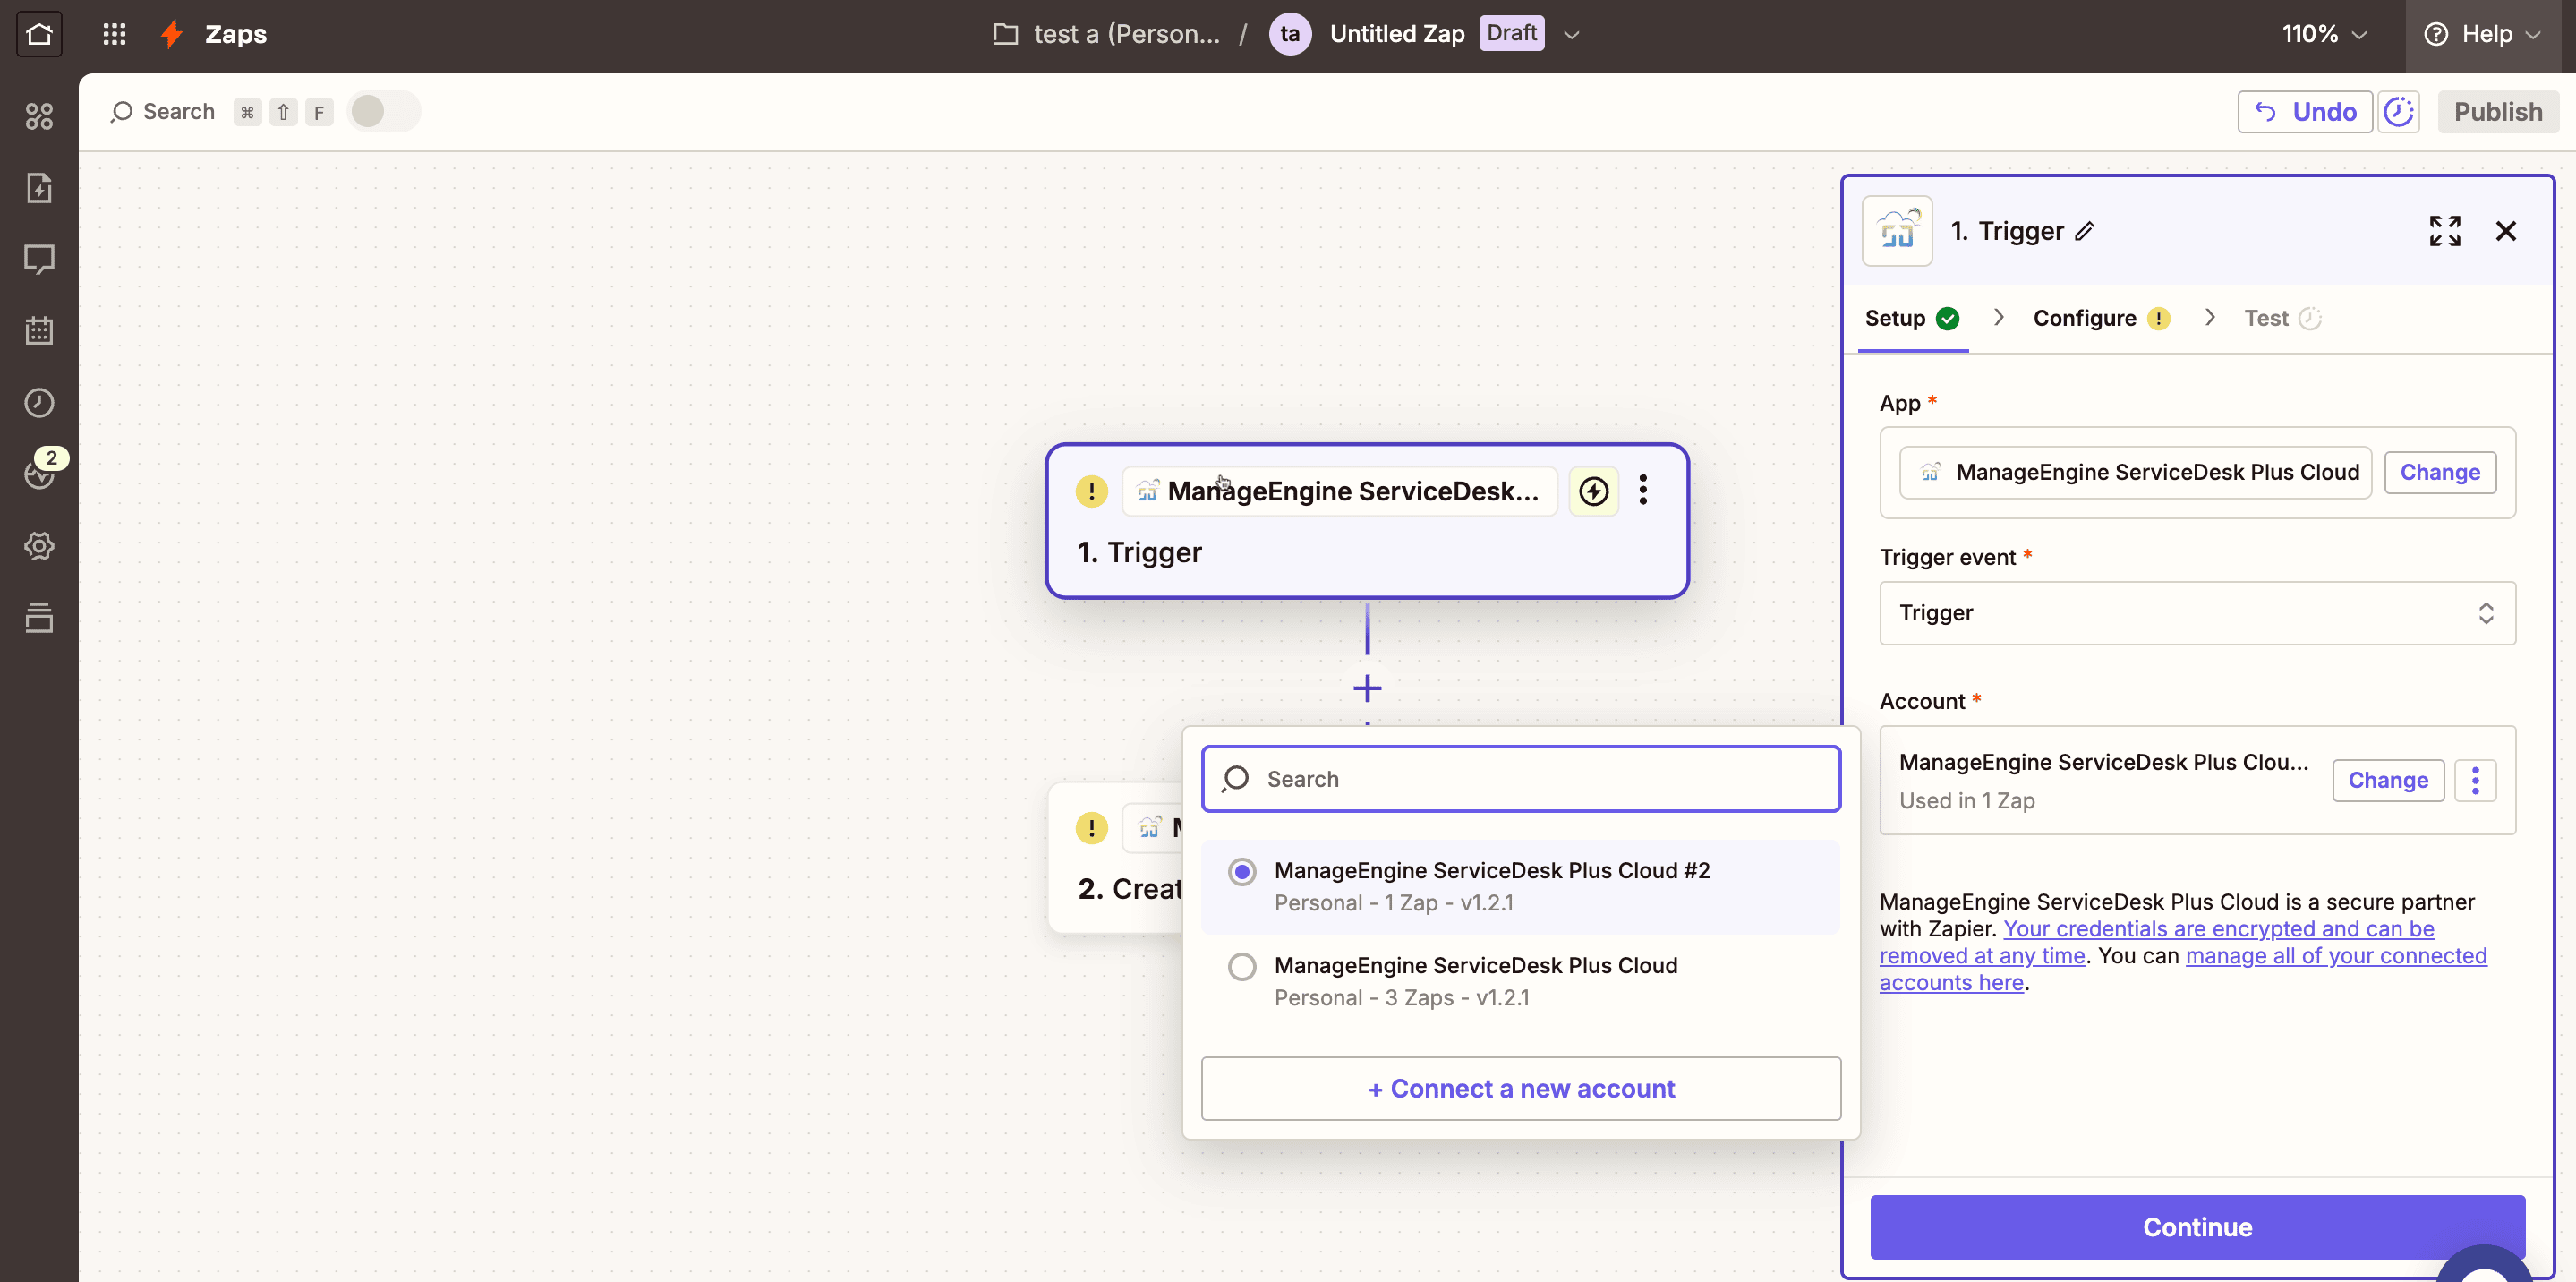This screenshot has height=1282, width=2576.
Task: Expand the trigger panel to fullscreen
Action: [2444, 231]
